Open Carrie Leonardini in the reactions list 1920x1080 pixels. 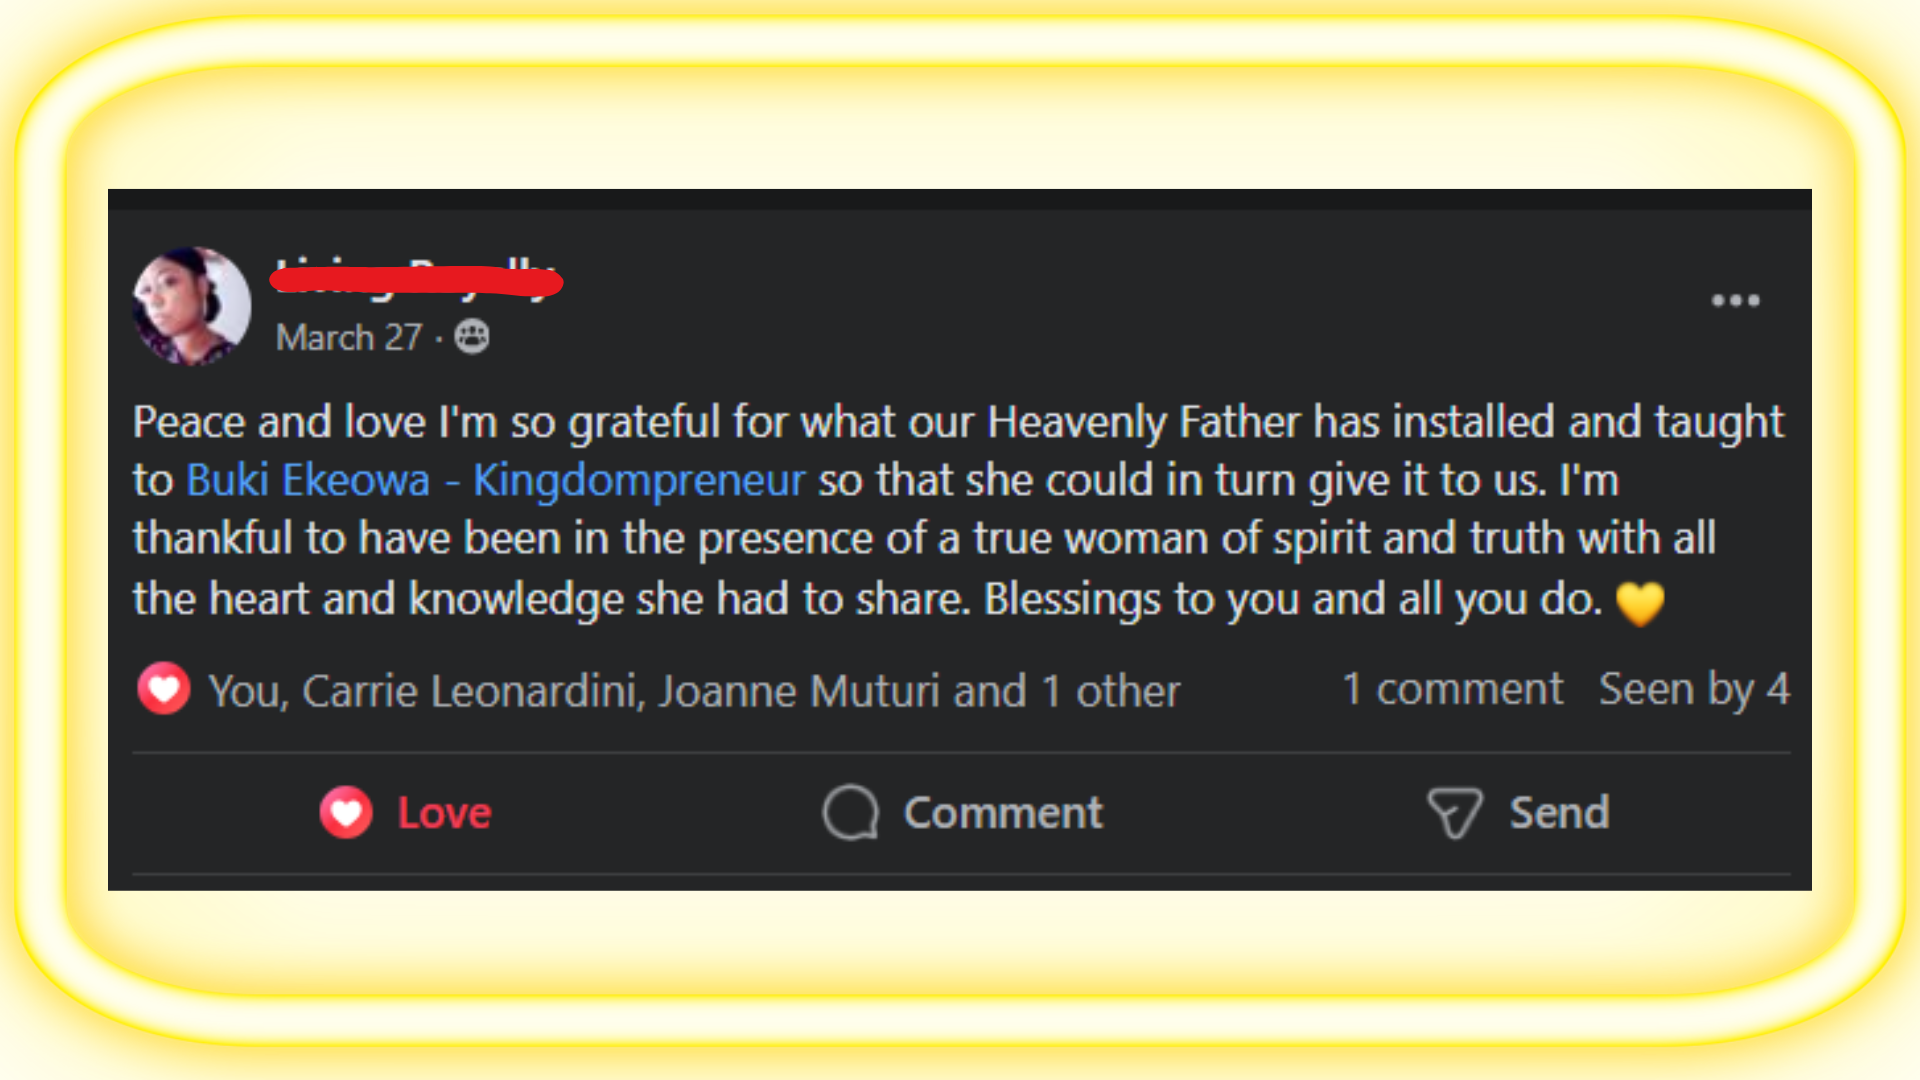coord(469,691)
